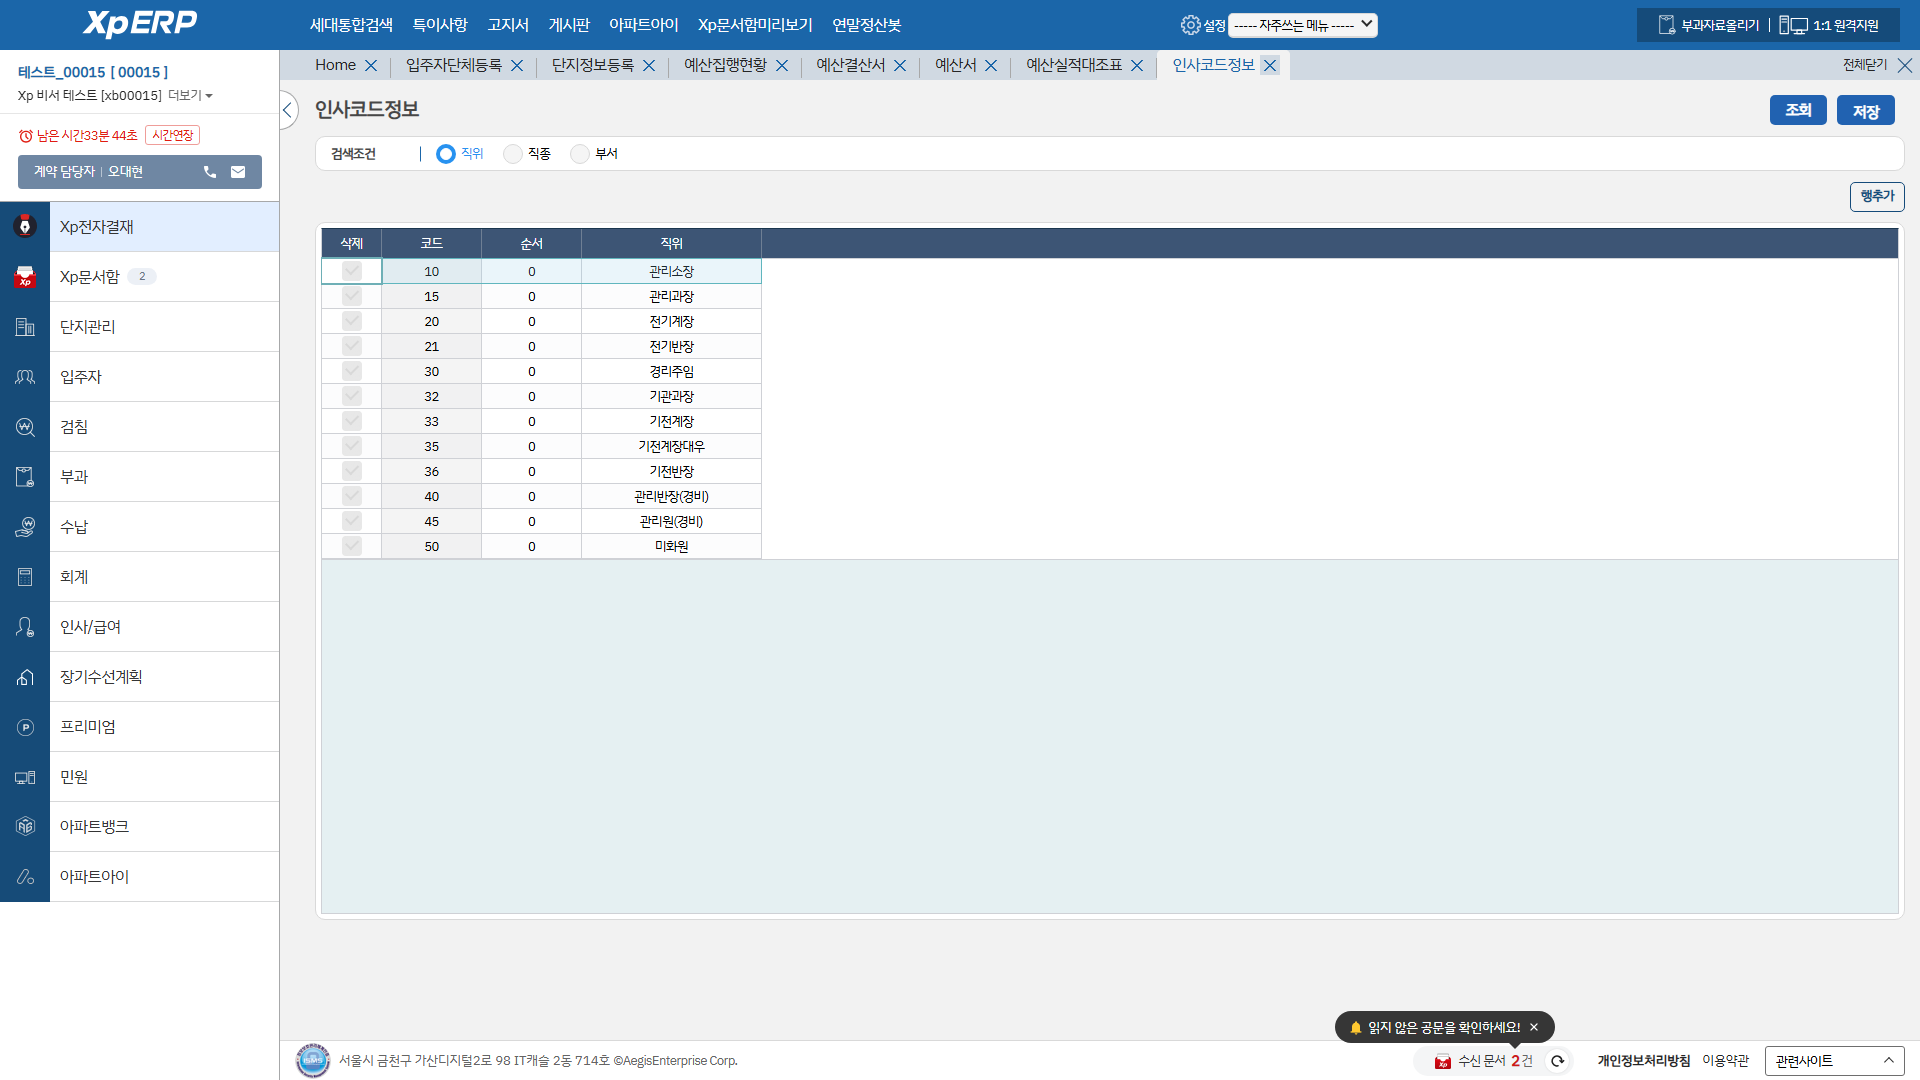1920x1080 pixels.
Task: Click the 행추가 add row button
Action: [x=1876, y=196]
